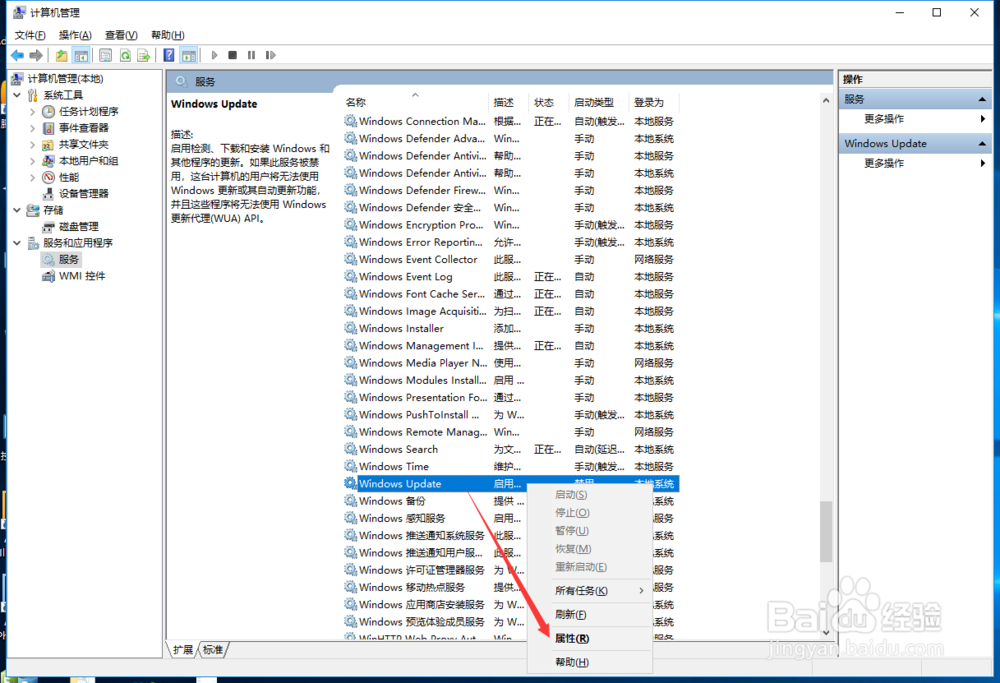This screenshot has height=683, width=1000.
Task: Click the services list vertical scrollbar thumb
Action: pos(826,532)
